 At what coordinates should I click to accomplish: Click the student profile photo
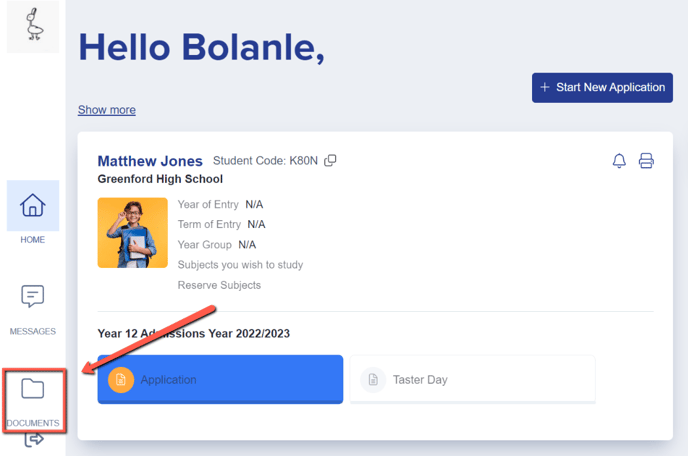(133, 233)
